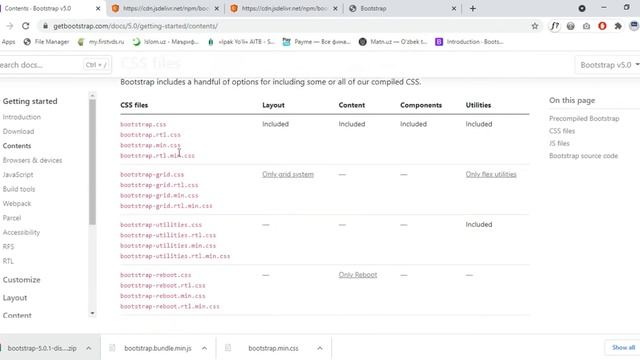Open Webpack in sidebar
This screenshot has width=640, height=360.
[17, 204]
